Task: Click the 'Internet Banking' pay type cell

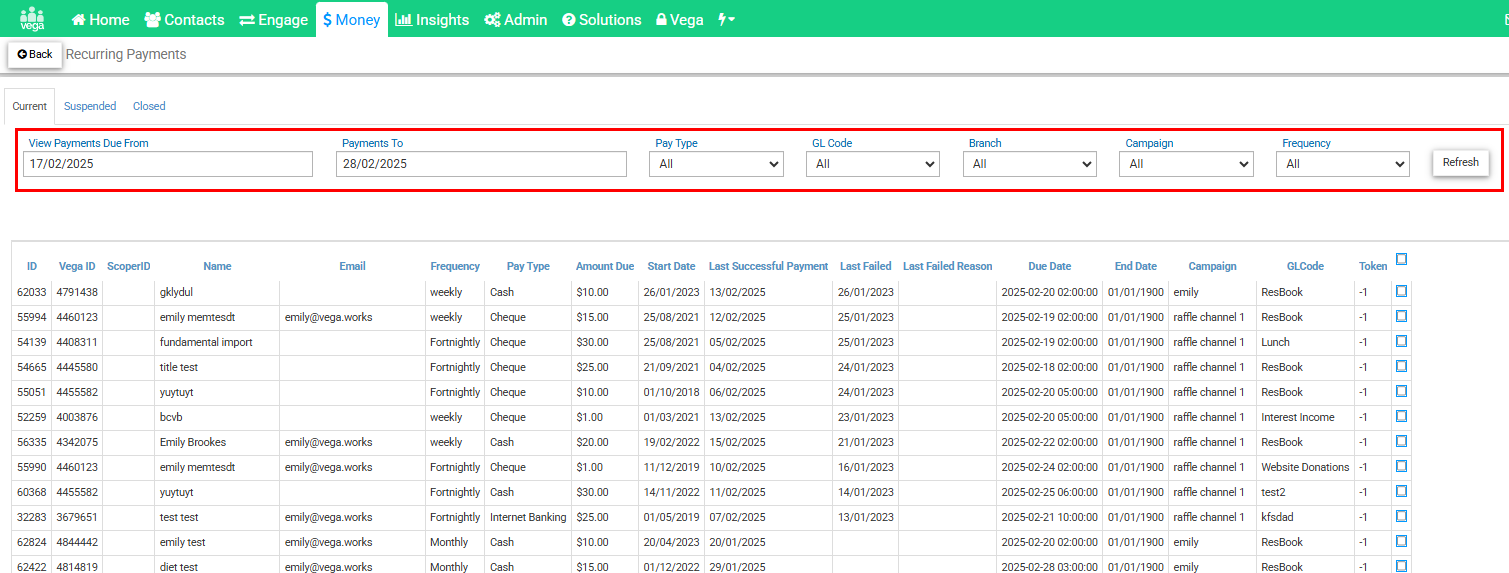Action: pos(528,517)
